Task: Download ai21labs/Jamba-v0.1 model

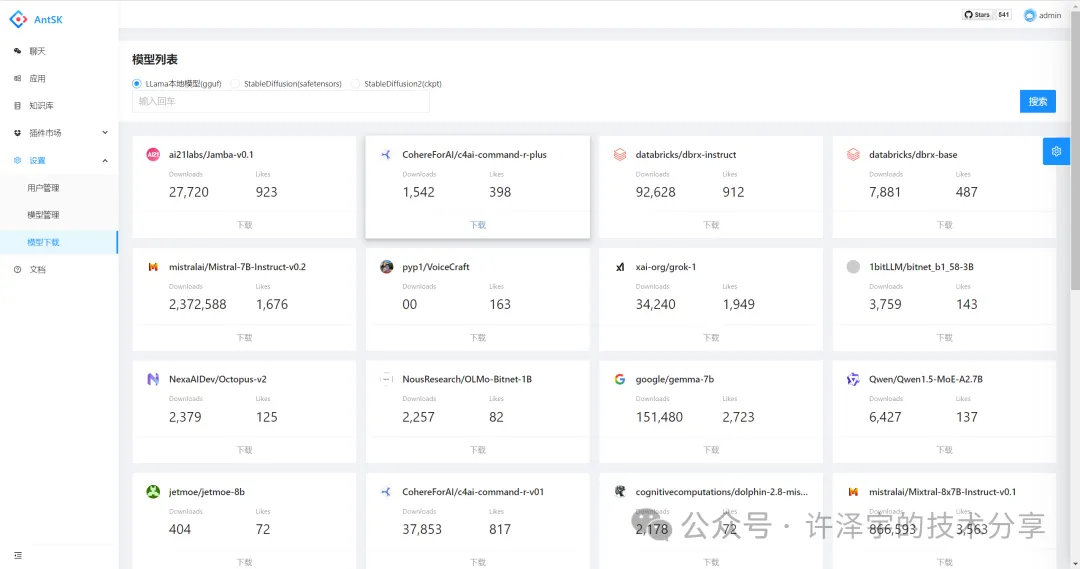Action: 245,225
